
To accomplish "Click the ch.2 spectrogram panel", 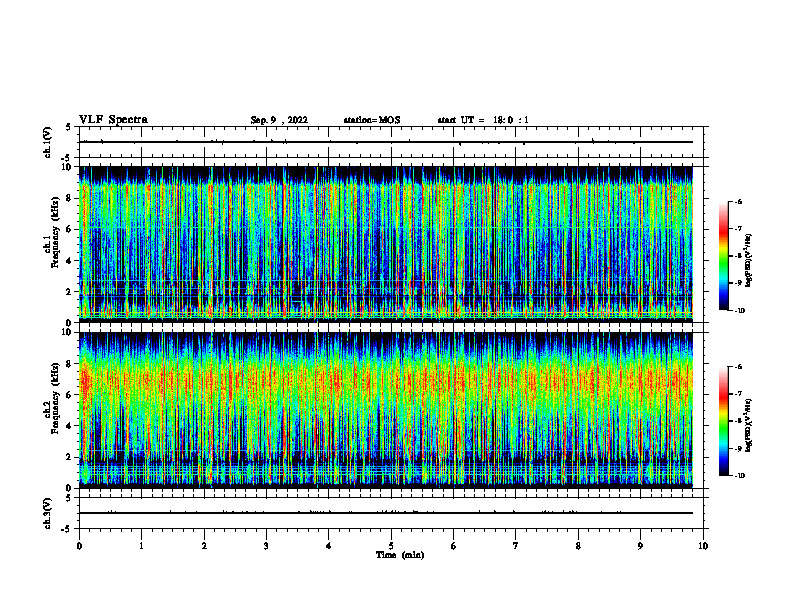I will click(386, 410).
